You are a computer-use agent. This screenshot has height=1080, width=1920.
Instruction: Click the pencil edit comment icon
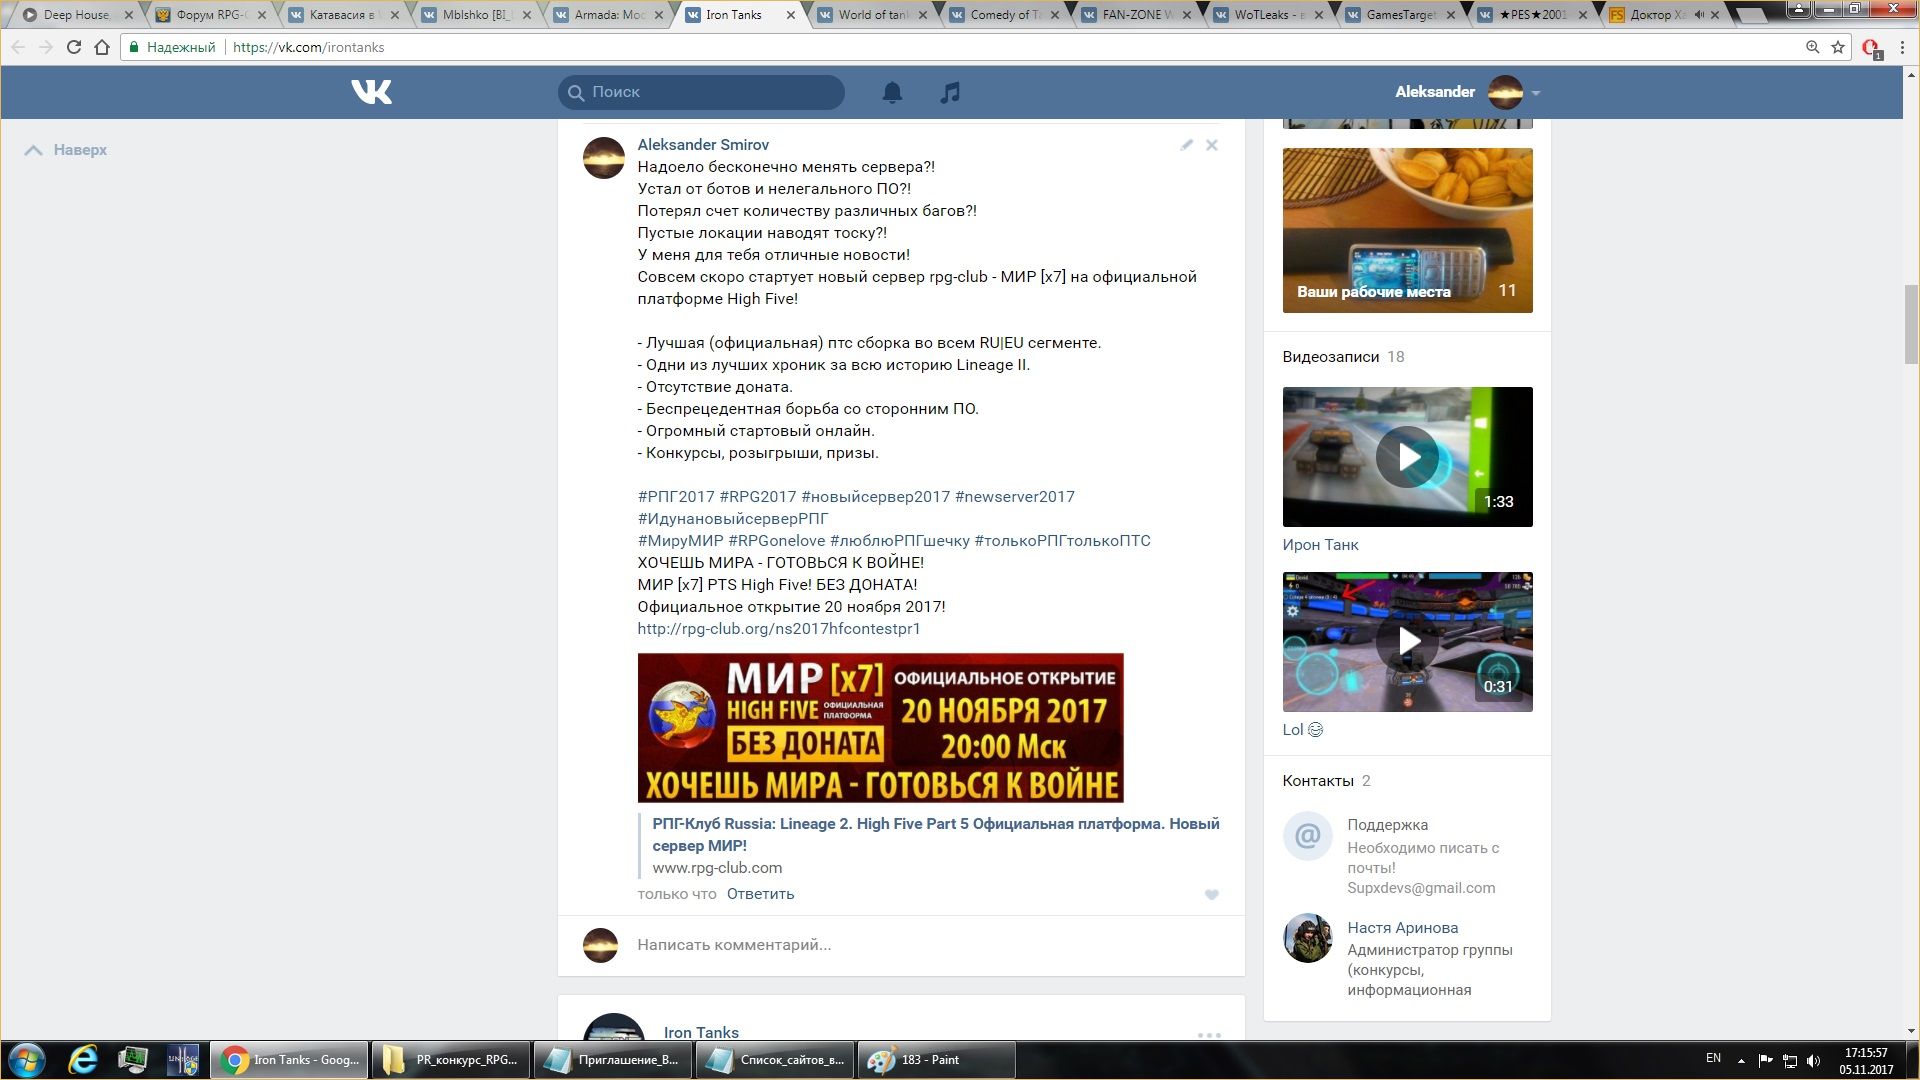coord(1186,145)
